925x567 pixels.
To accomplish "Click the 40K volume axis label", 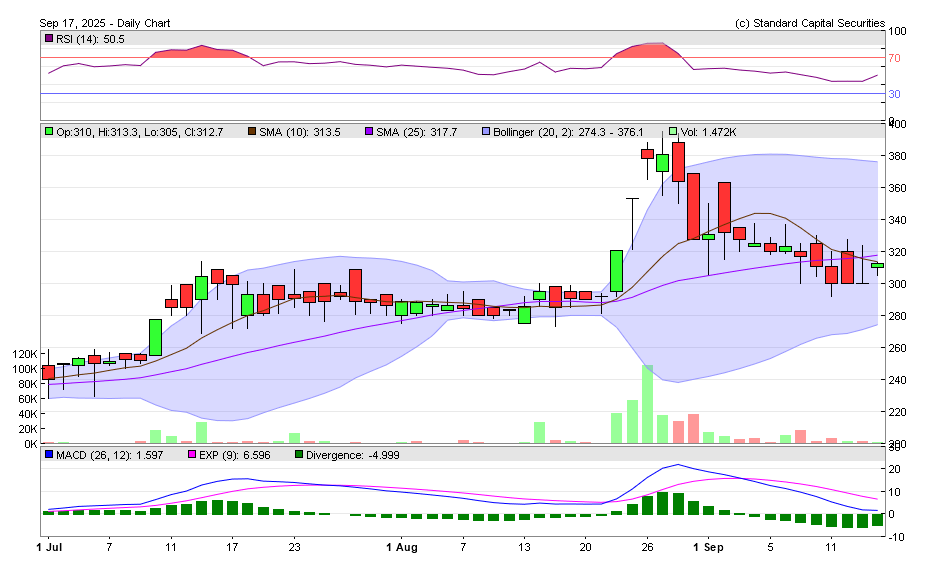I will pyautogui.click(x=27, y=414).
